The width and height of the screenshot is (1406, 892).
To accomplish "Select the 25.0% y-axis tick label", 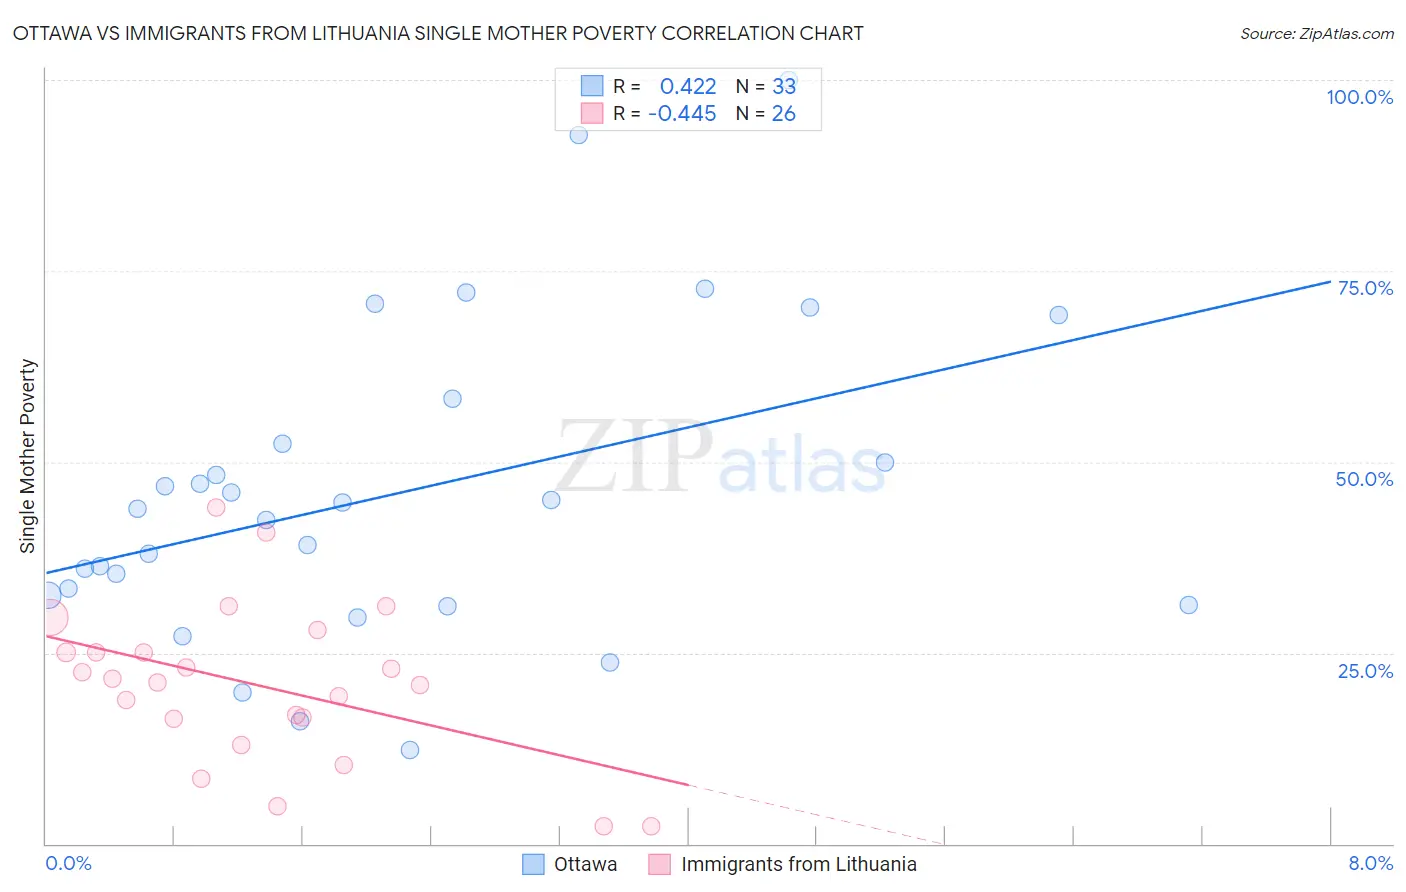I will click(1365, 671).
